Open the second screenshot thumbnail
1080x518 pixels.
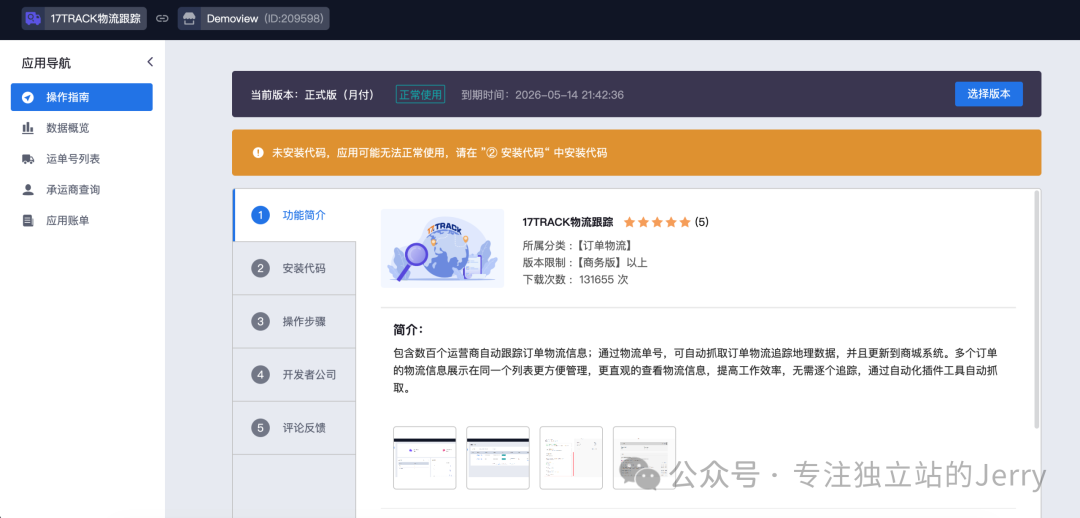[498, 457]
